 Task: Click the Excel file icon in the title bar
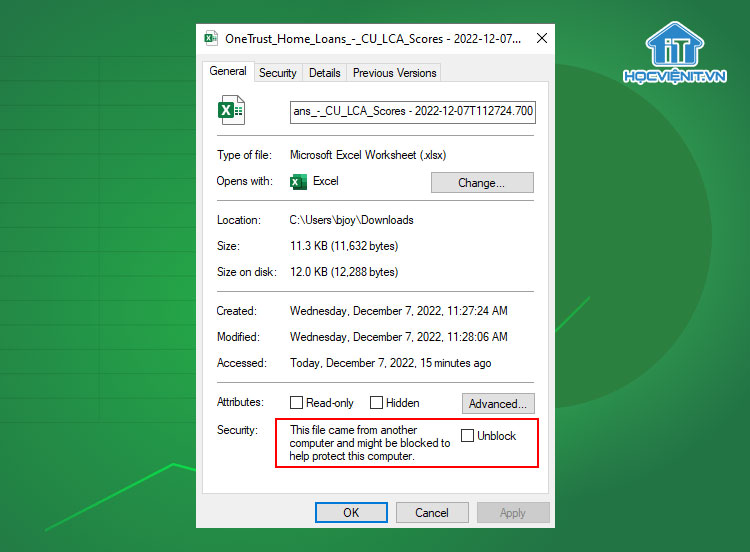(211, 38)
